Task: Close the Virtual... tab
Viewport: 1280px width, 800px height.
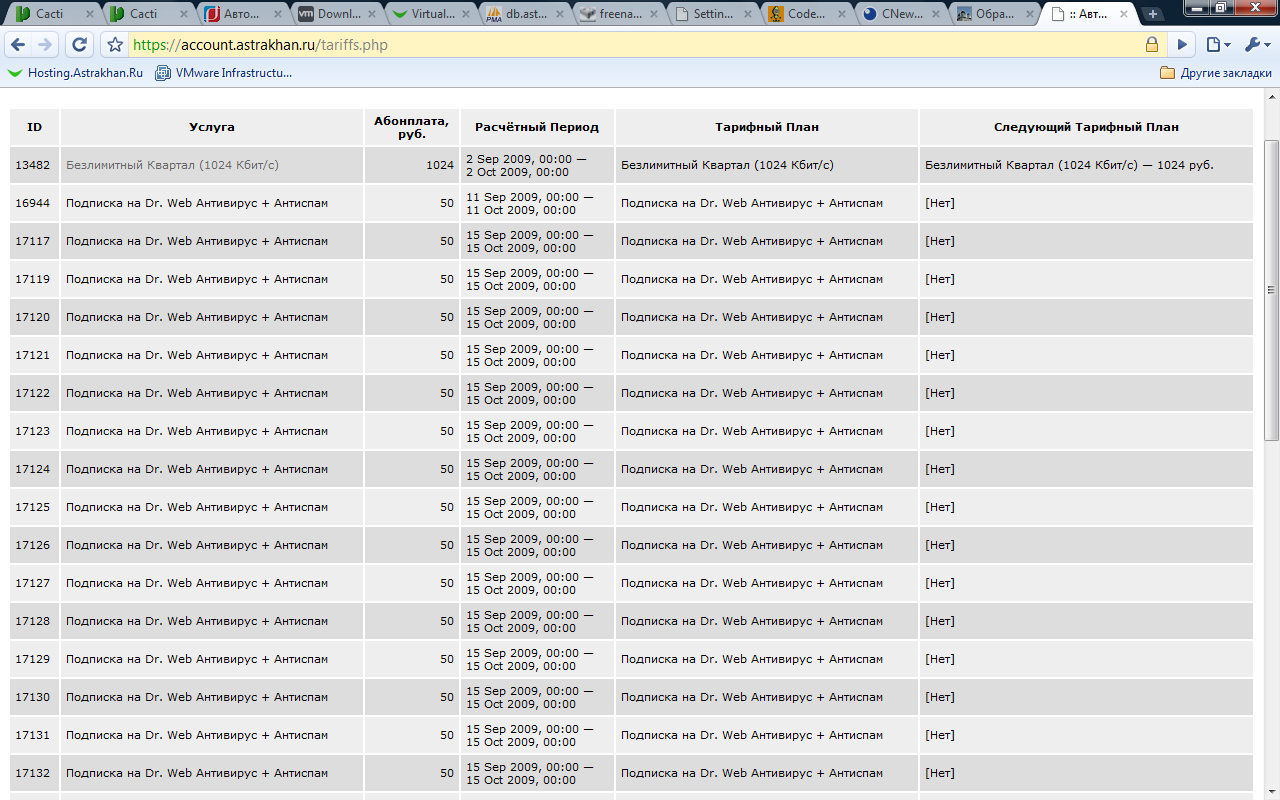Action: [x=465, y=14]
